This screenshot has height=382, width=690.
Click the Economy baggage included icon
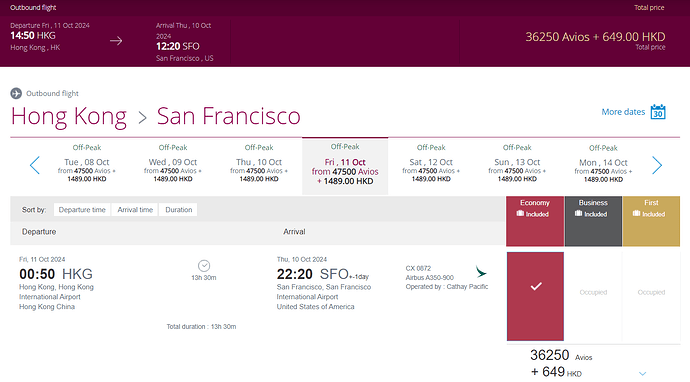click(x=520, y=213)
